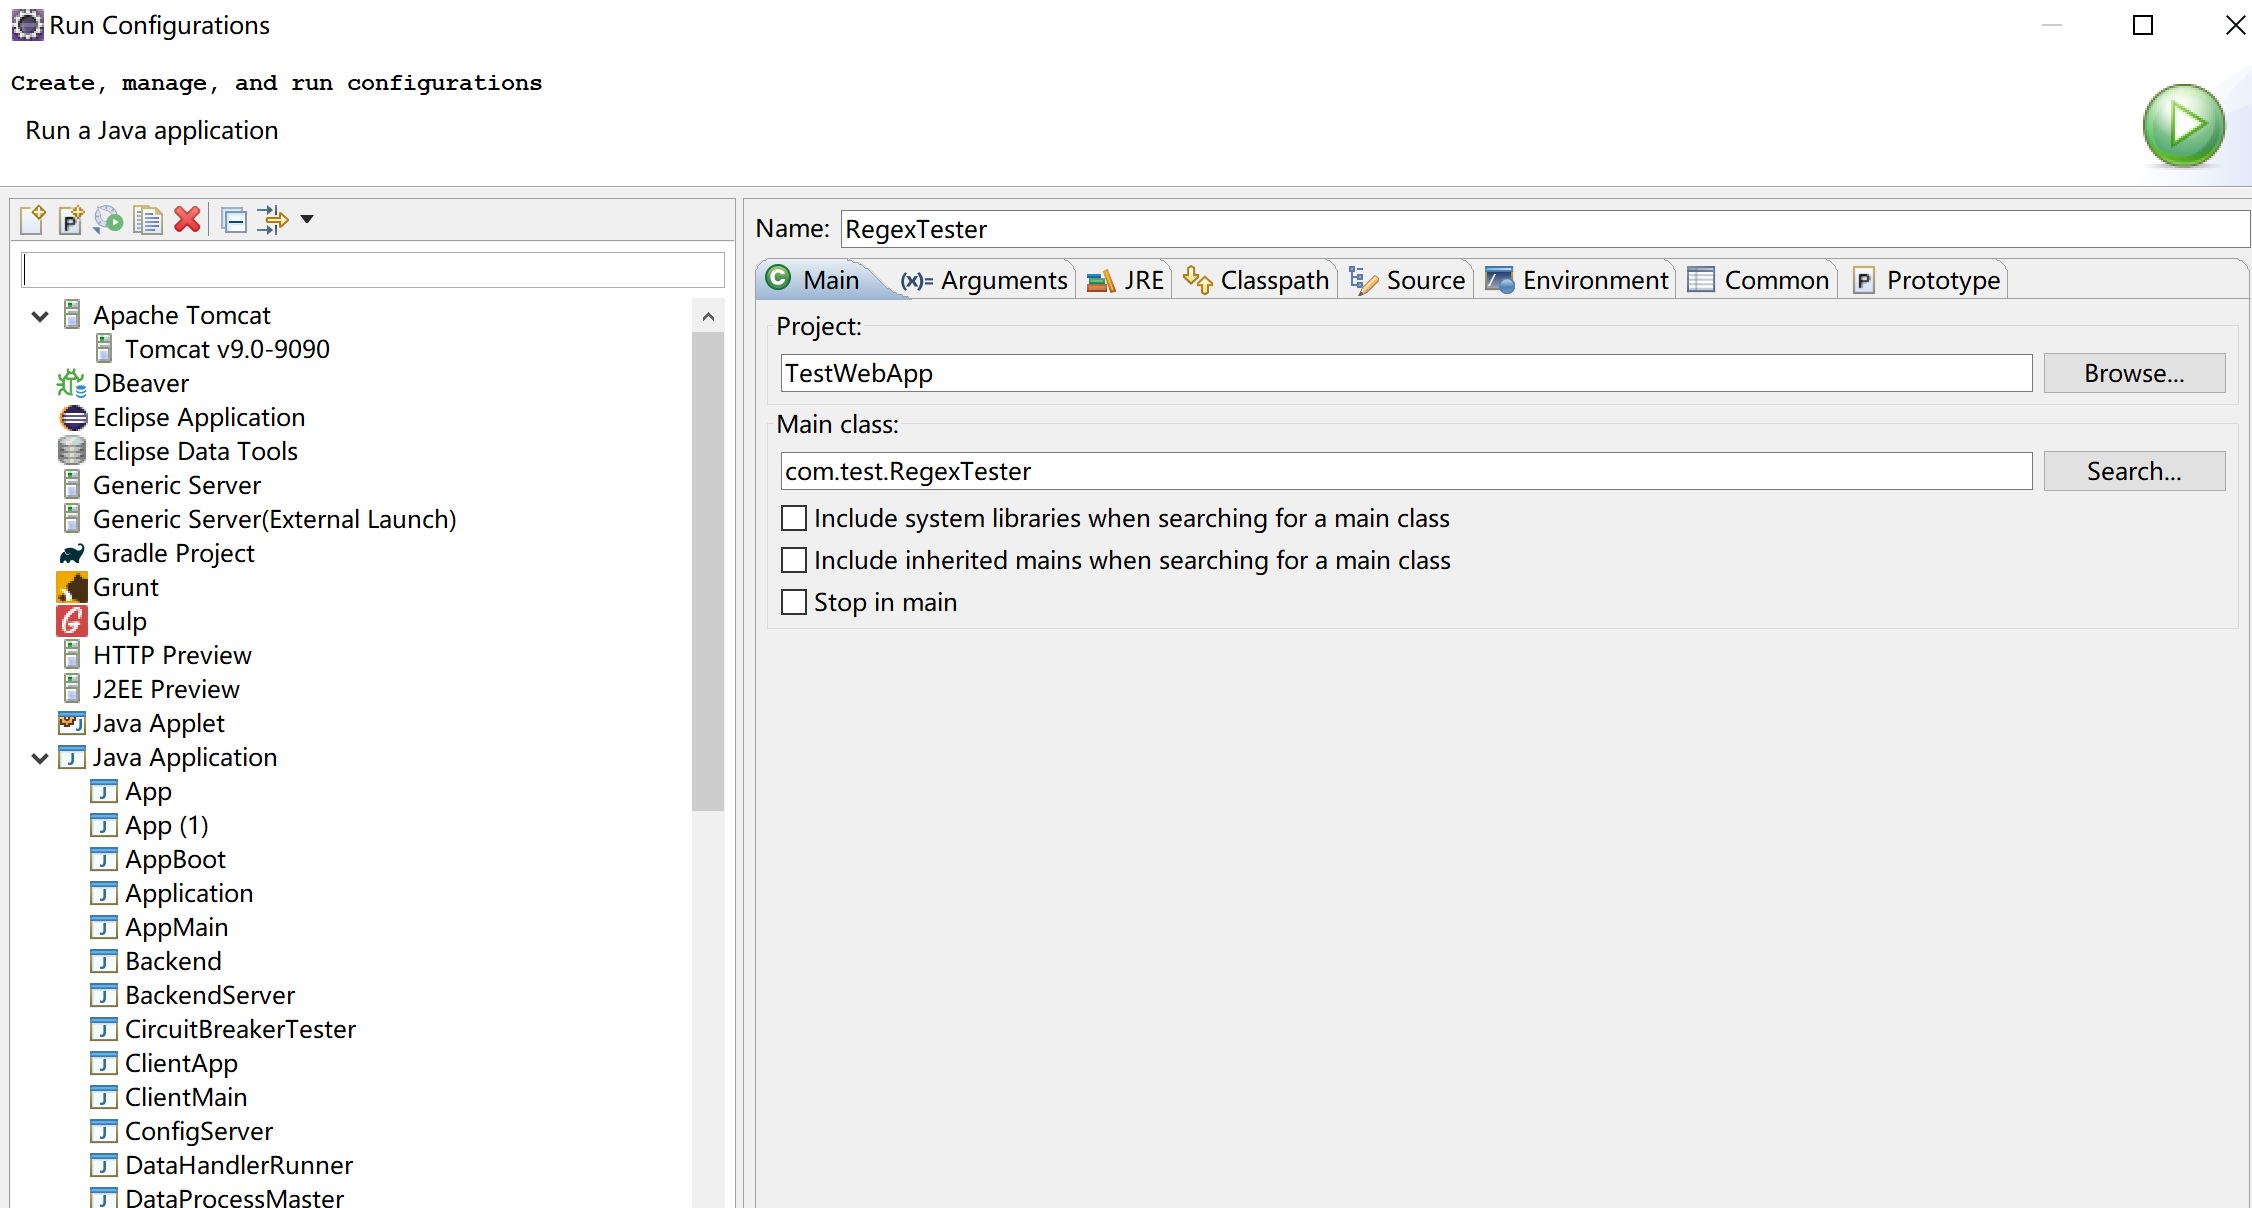This screenshot has width=2252, height=1208.
Task: Collapse the Apache Tomcat tree node
Action: pyautogui.click(x=40, y=316)
